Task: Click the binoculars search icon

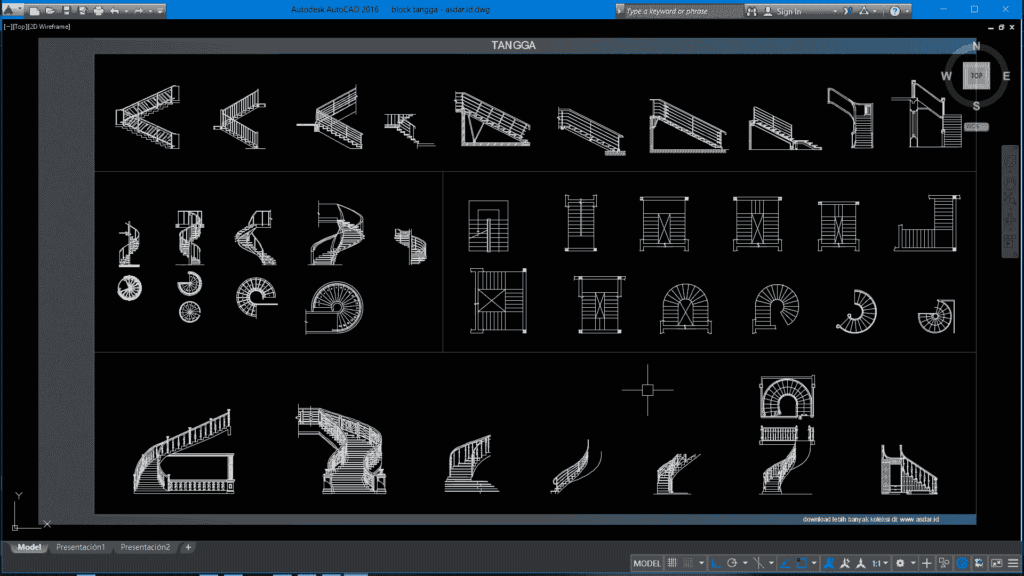Action: pyautogui.click(x=752, y=11)
